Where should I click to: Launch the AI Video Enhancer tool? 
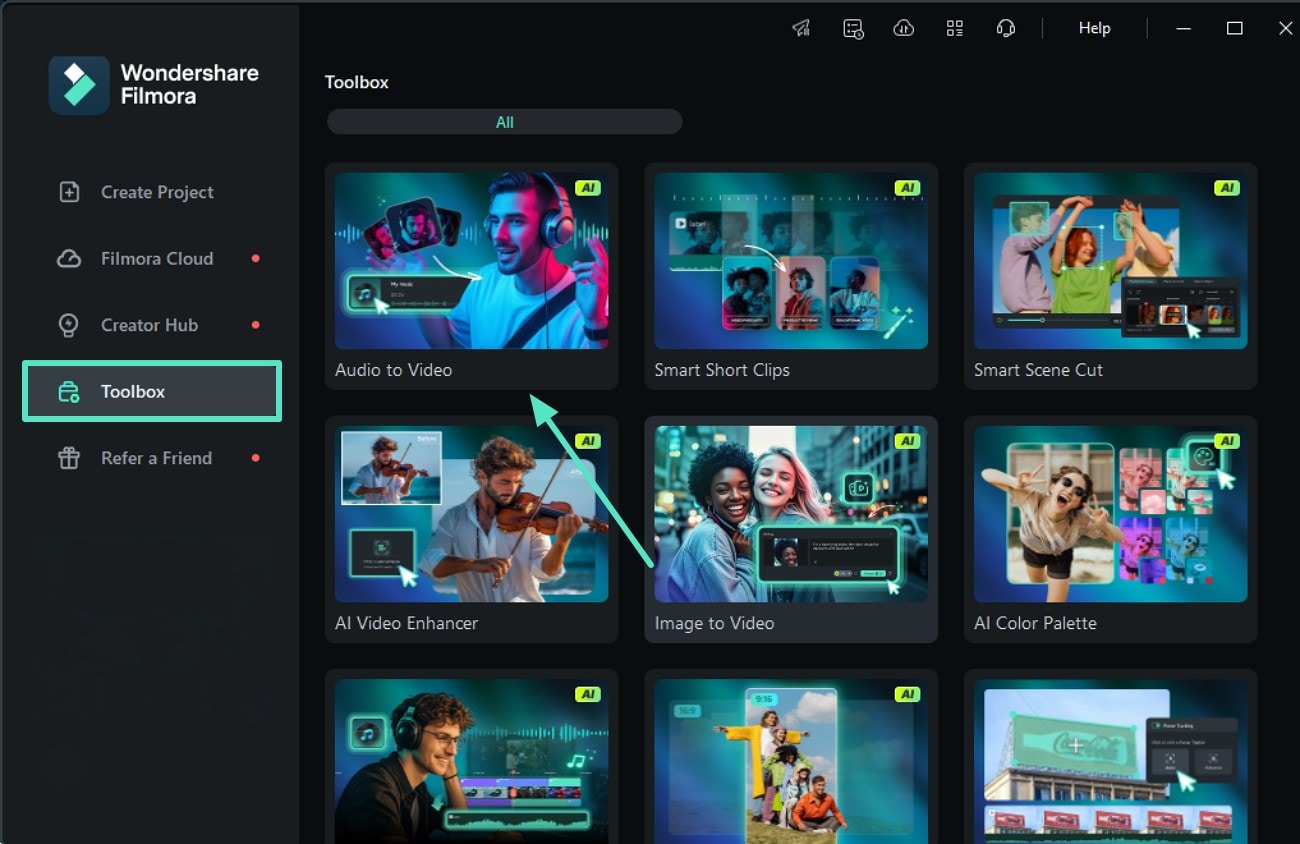tap(471, 529)
